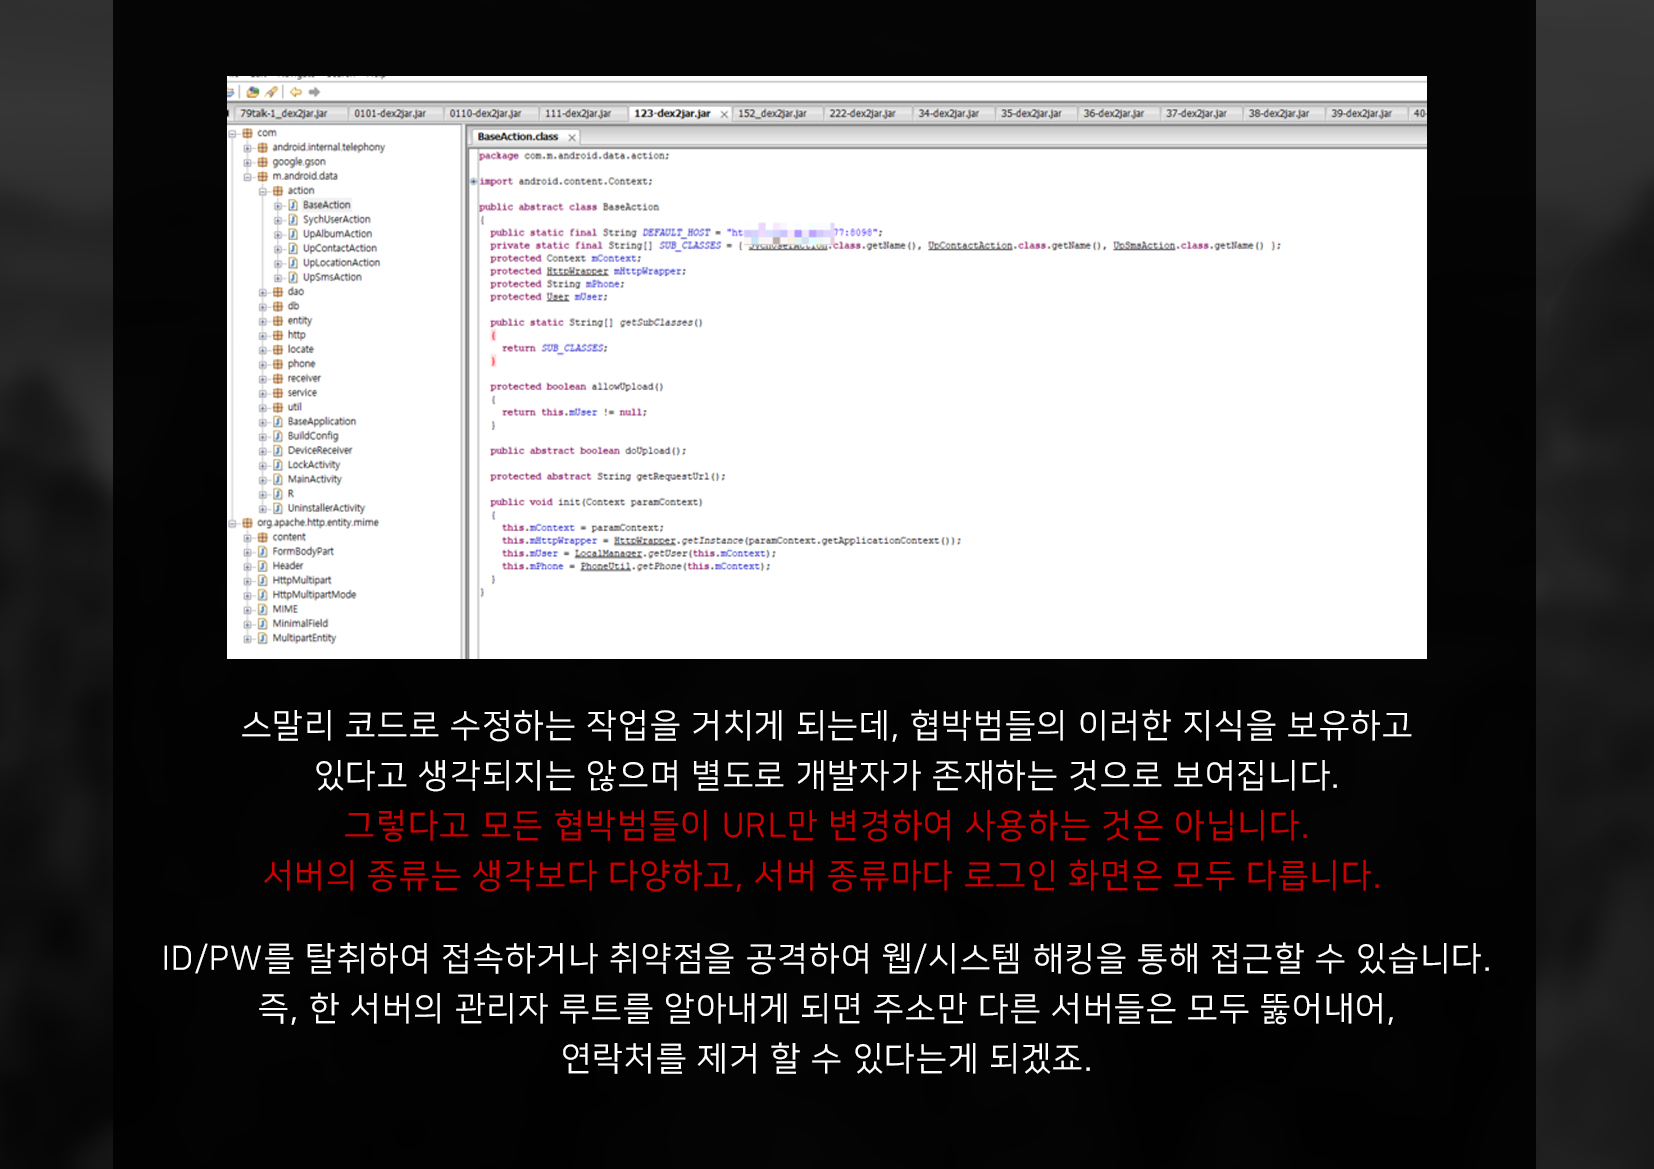This screenshot has width=1654, height=1169.
Task: Select the db package in tree
Action: click(x=293, y=307)
